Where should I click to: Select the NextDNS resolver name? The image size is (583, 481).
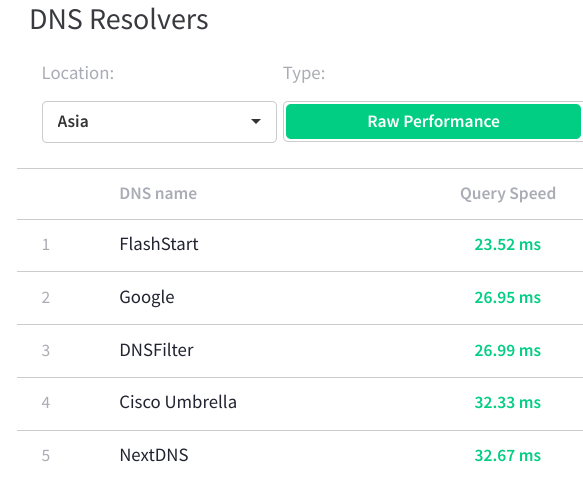[154, 455]
